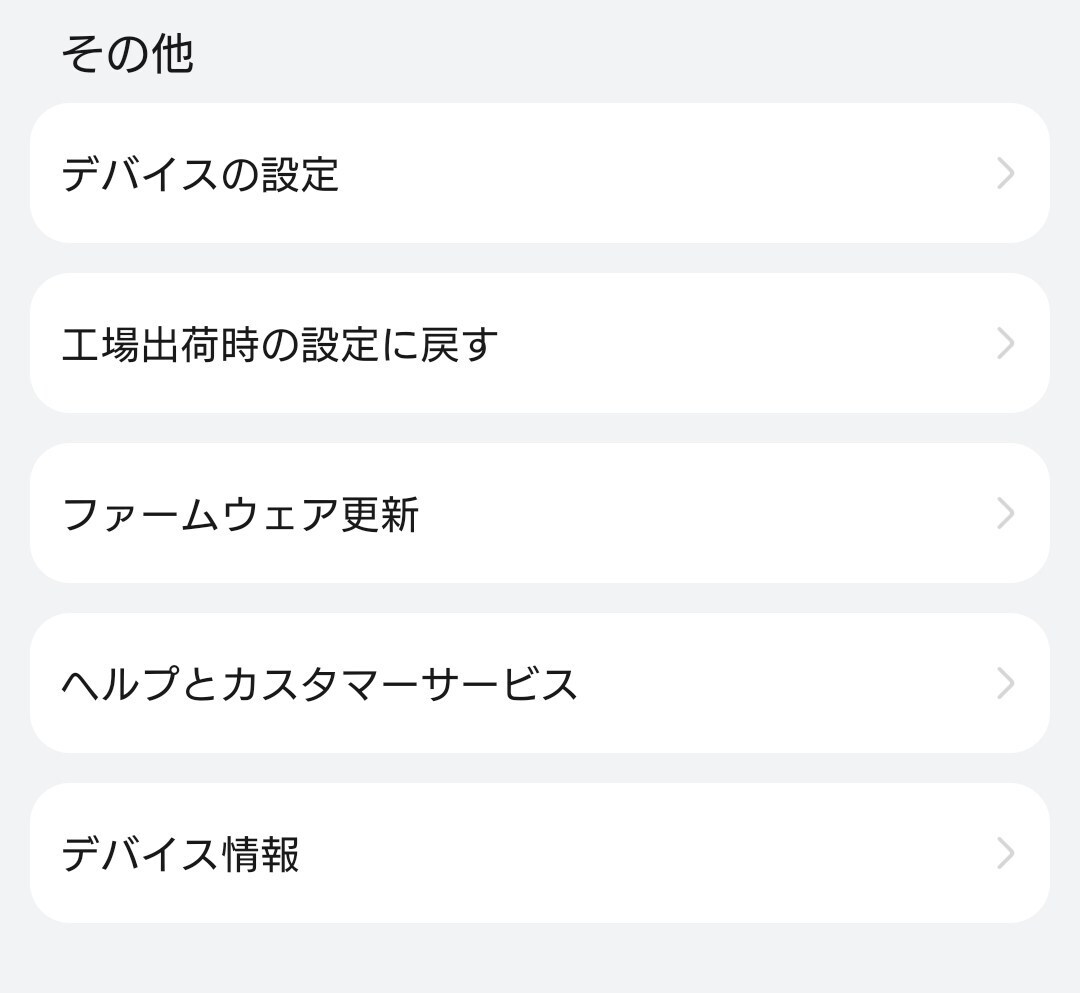Go to ヘルプとカスタマーサービス
1080x993 pixels.
point(540,683)
